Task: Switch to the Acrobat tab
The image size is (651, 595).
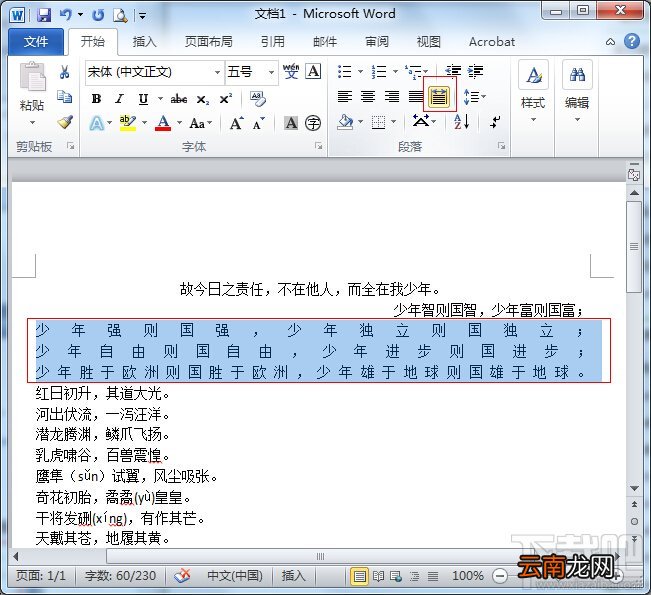Action: 492,42
